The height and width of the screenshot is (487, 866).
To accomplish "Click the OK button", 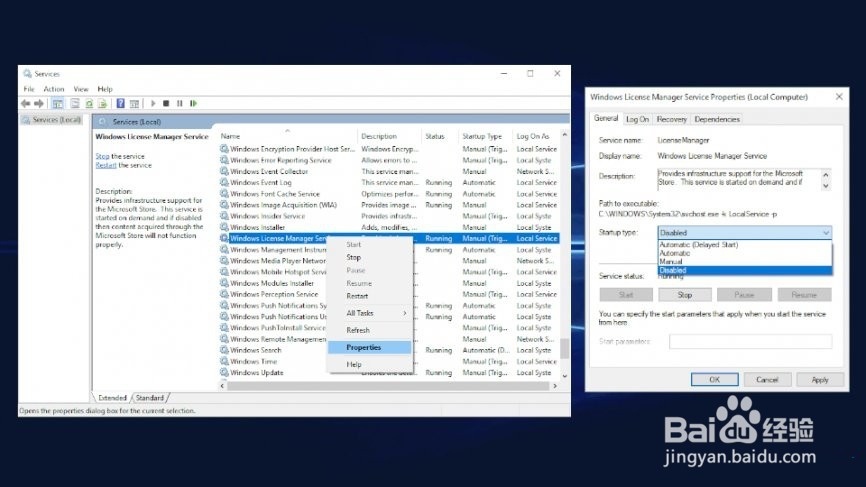I will [x=714, y=379].
